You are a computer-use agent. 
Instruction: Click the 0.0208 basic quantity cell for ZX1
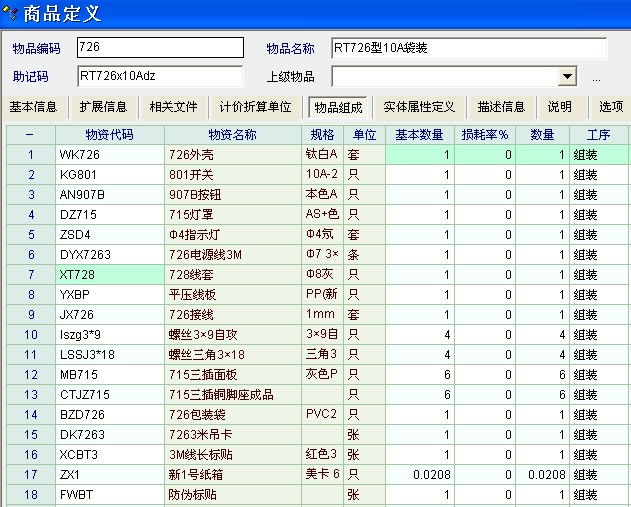tap(419, 475)
